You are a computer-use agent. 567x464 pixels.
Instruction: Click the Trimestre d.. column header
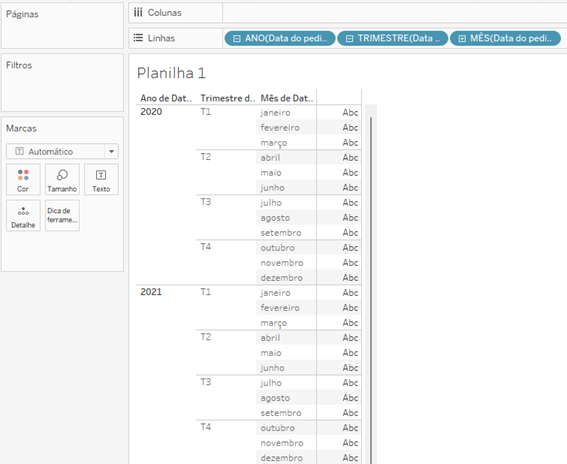pos(227,98)
